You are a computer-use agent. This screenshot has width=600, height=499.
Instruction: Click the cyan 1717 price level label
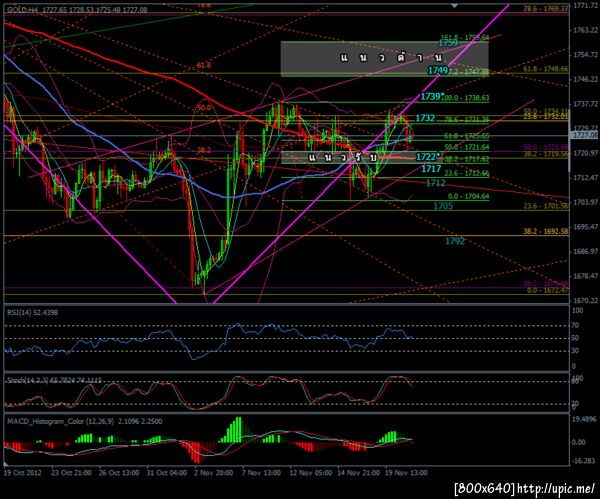[431, 169]
